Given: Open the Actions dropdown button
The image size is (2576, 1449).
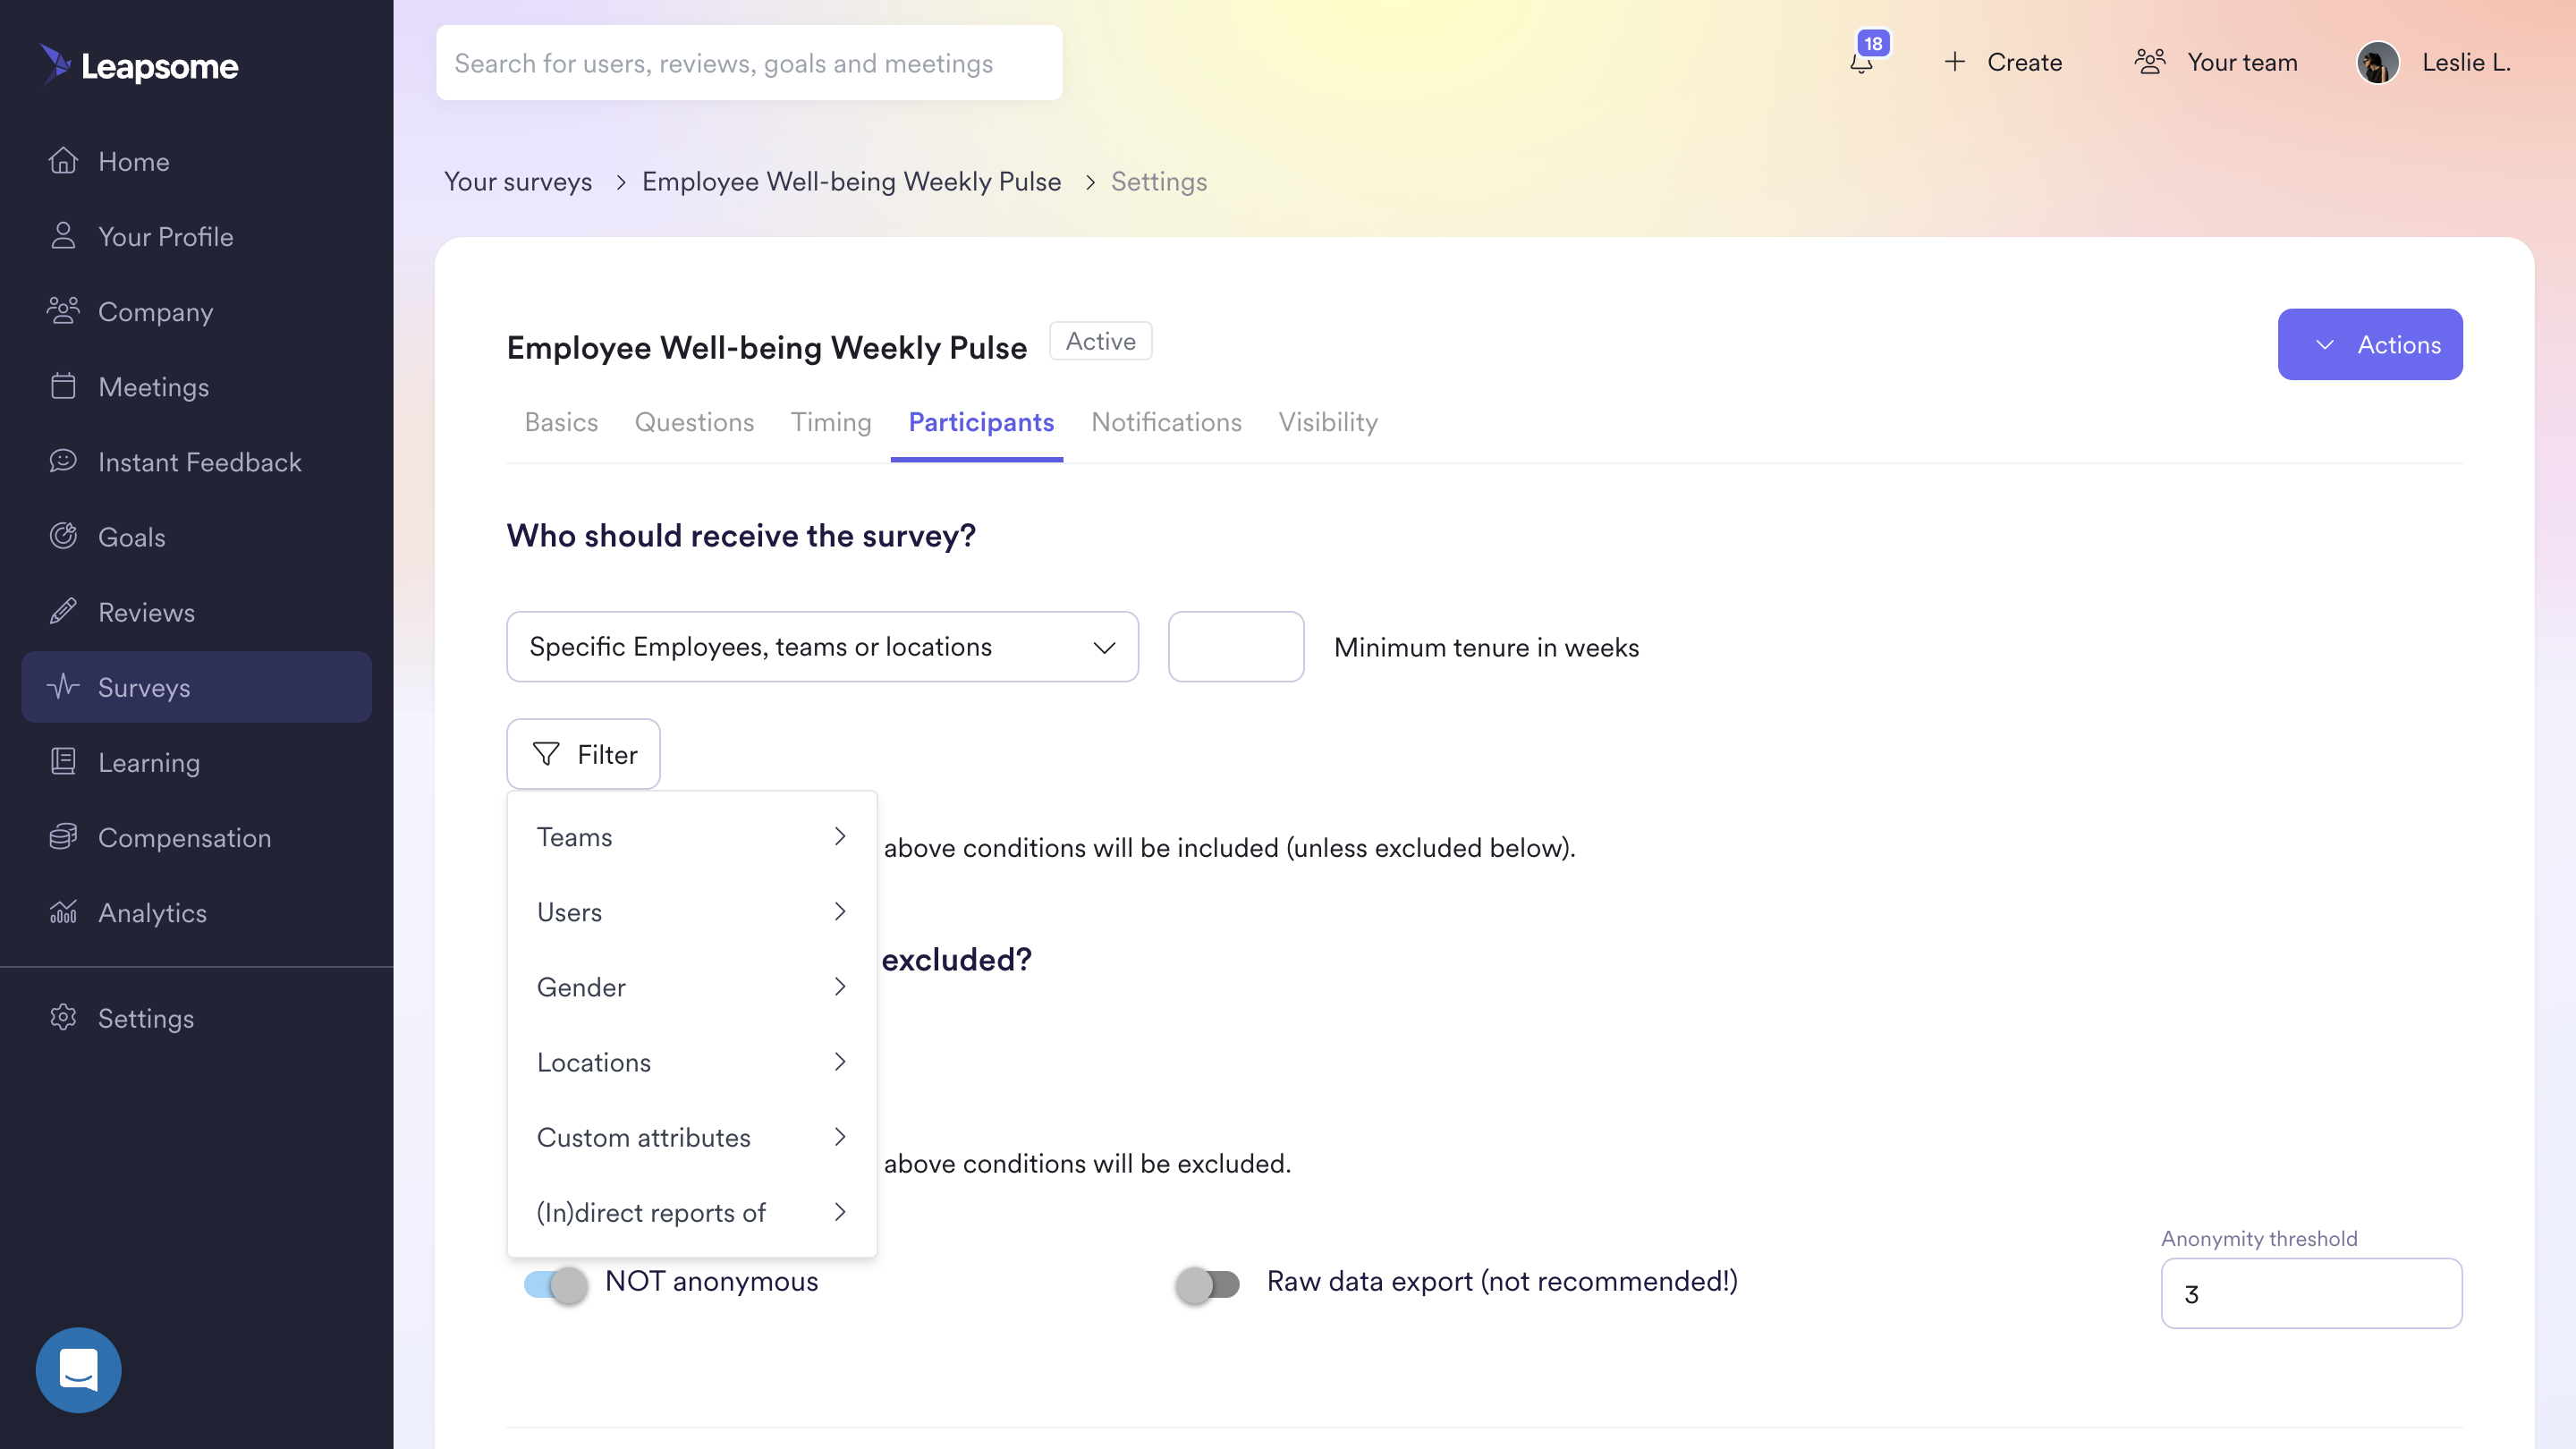Looking at the screenshot, I should click(2370, 345).
